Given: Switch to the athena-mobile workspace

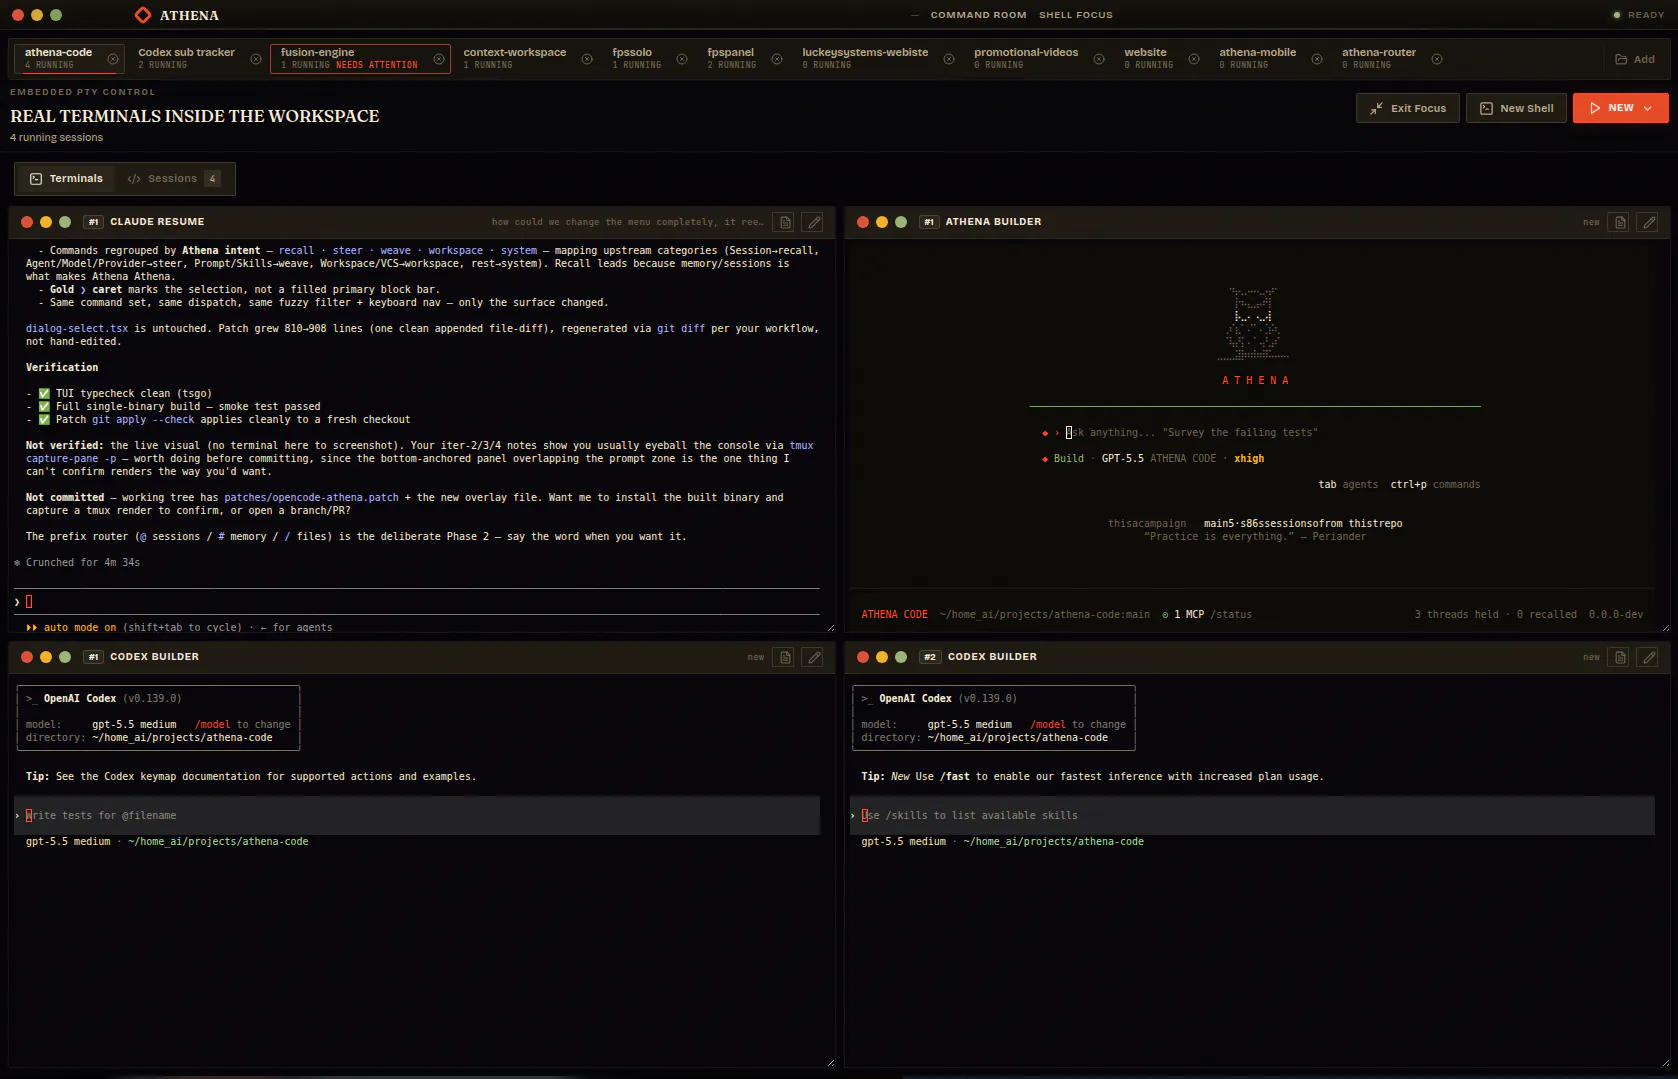Looking at the screenshot, I should pyautogui.click(x=1257, y=59).
